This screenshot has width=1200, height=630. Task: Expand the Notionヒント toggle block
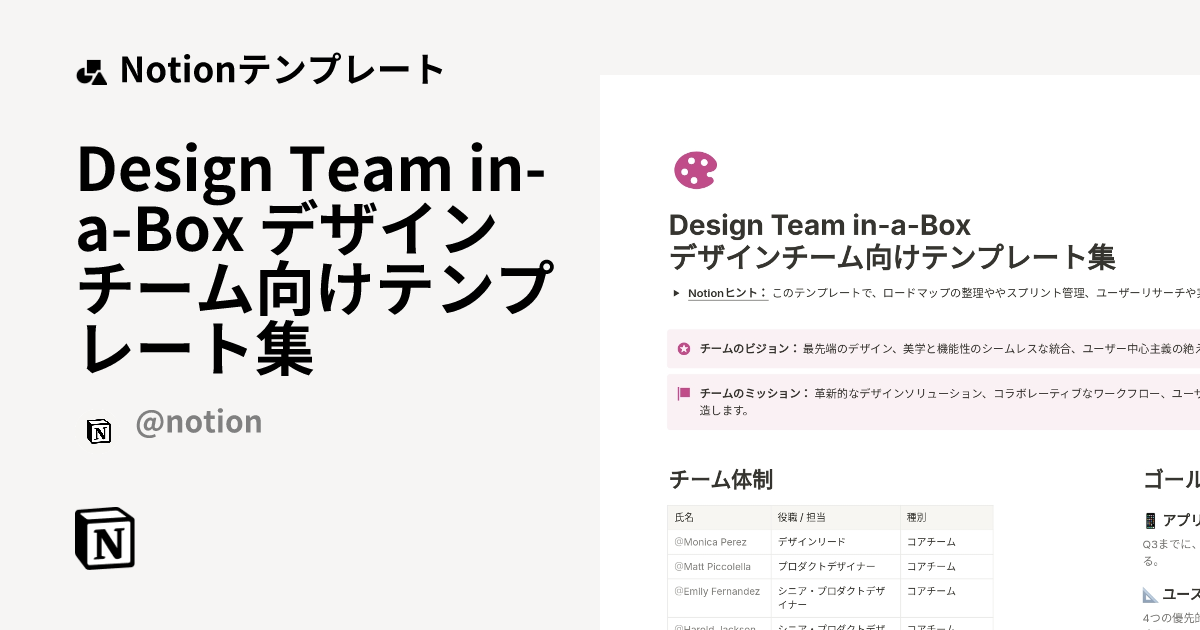click(675, 293)
